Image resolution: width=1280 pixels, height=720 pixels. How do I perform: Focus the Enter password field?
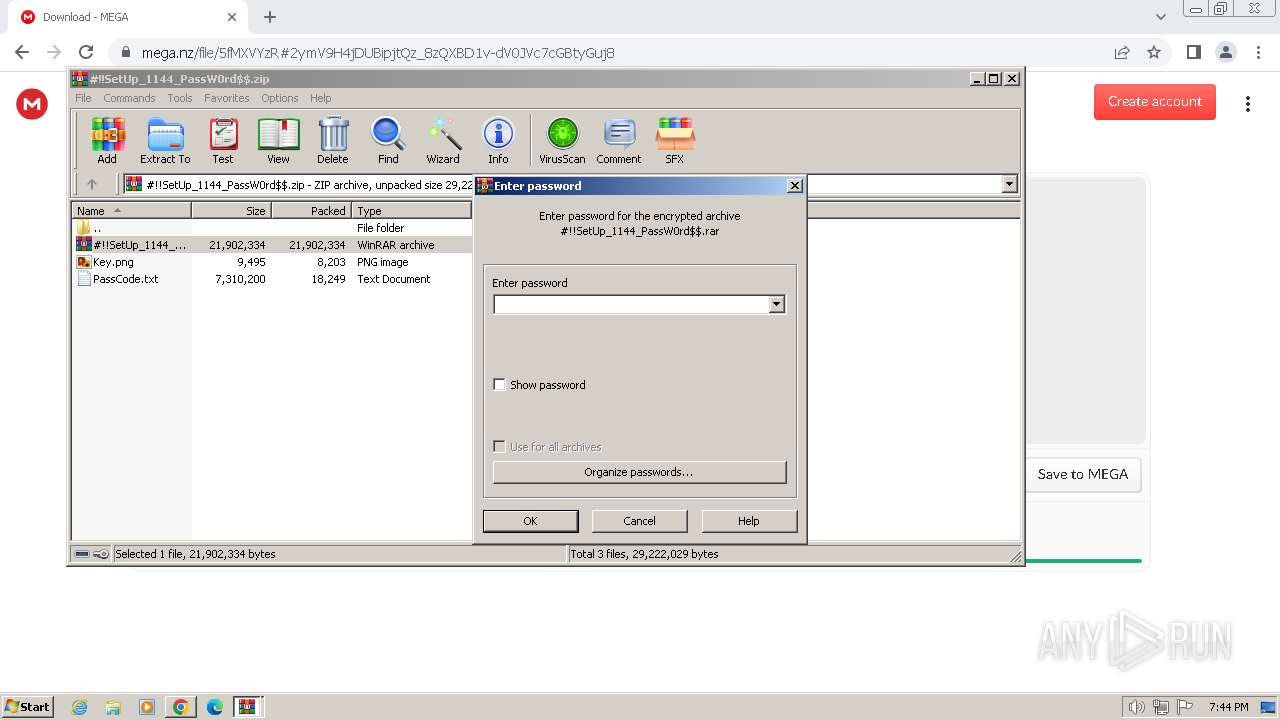point(631,304)
